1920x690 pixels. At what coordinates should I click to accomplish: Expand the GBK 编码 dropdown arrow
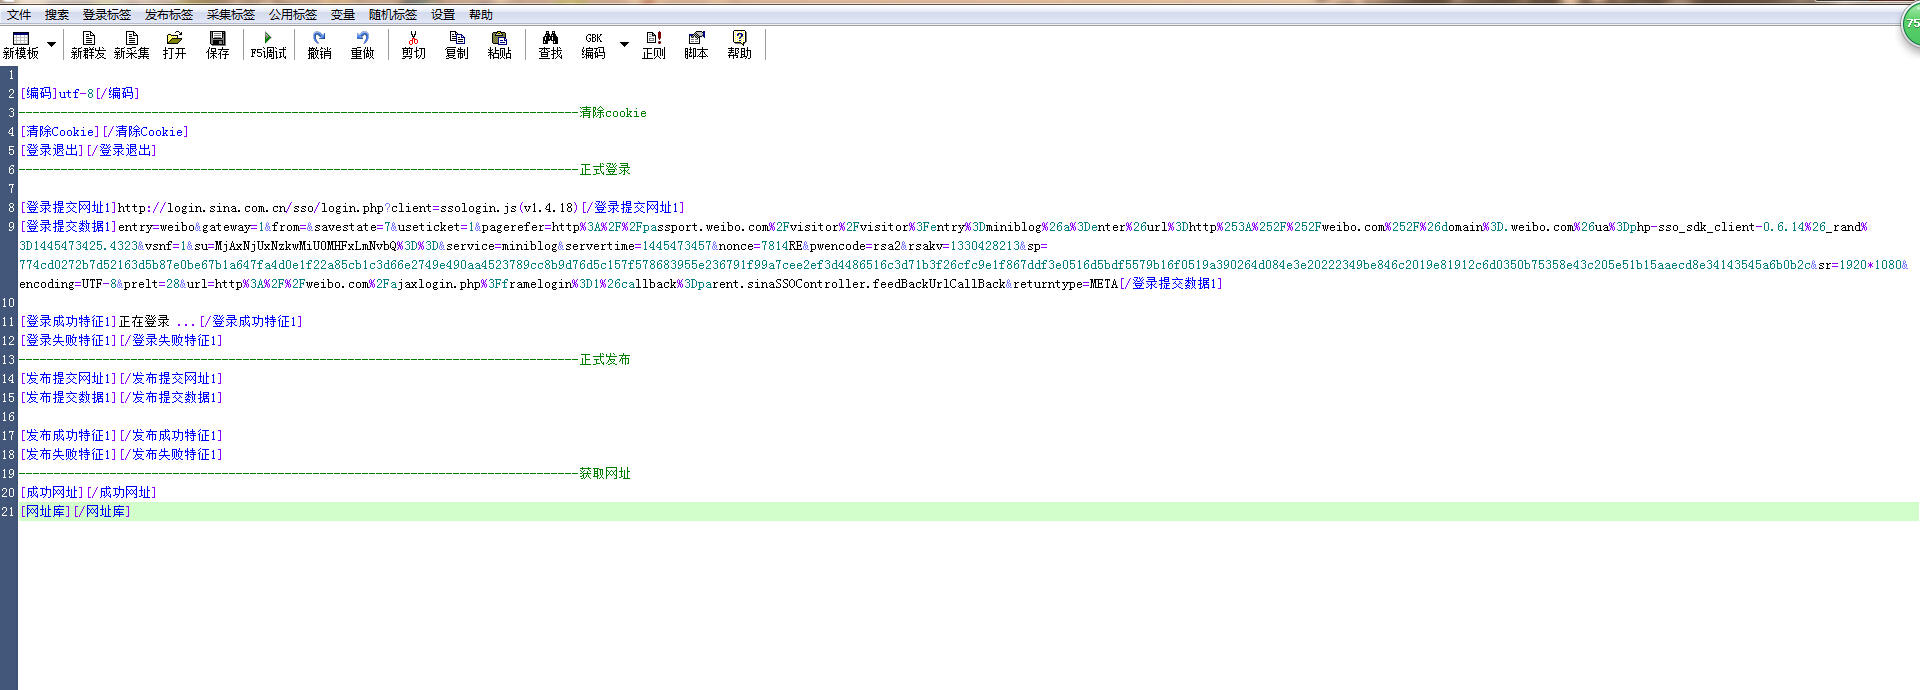(624, 44)
